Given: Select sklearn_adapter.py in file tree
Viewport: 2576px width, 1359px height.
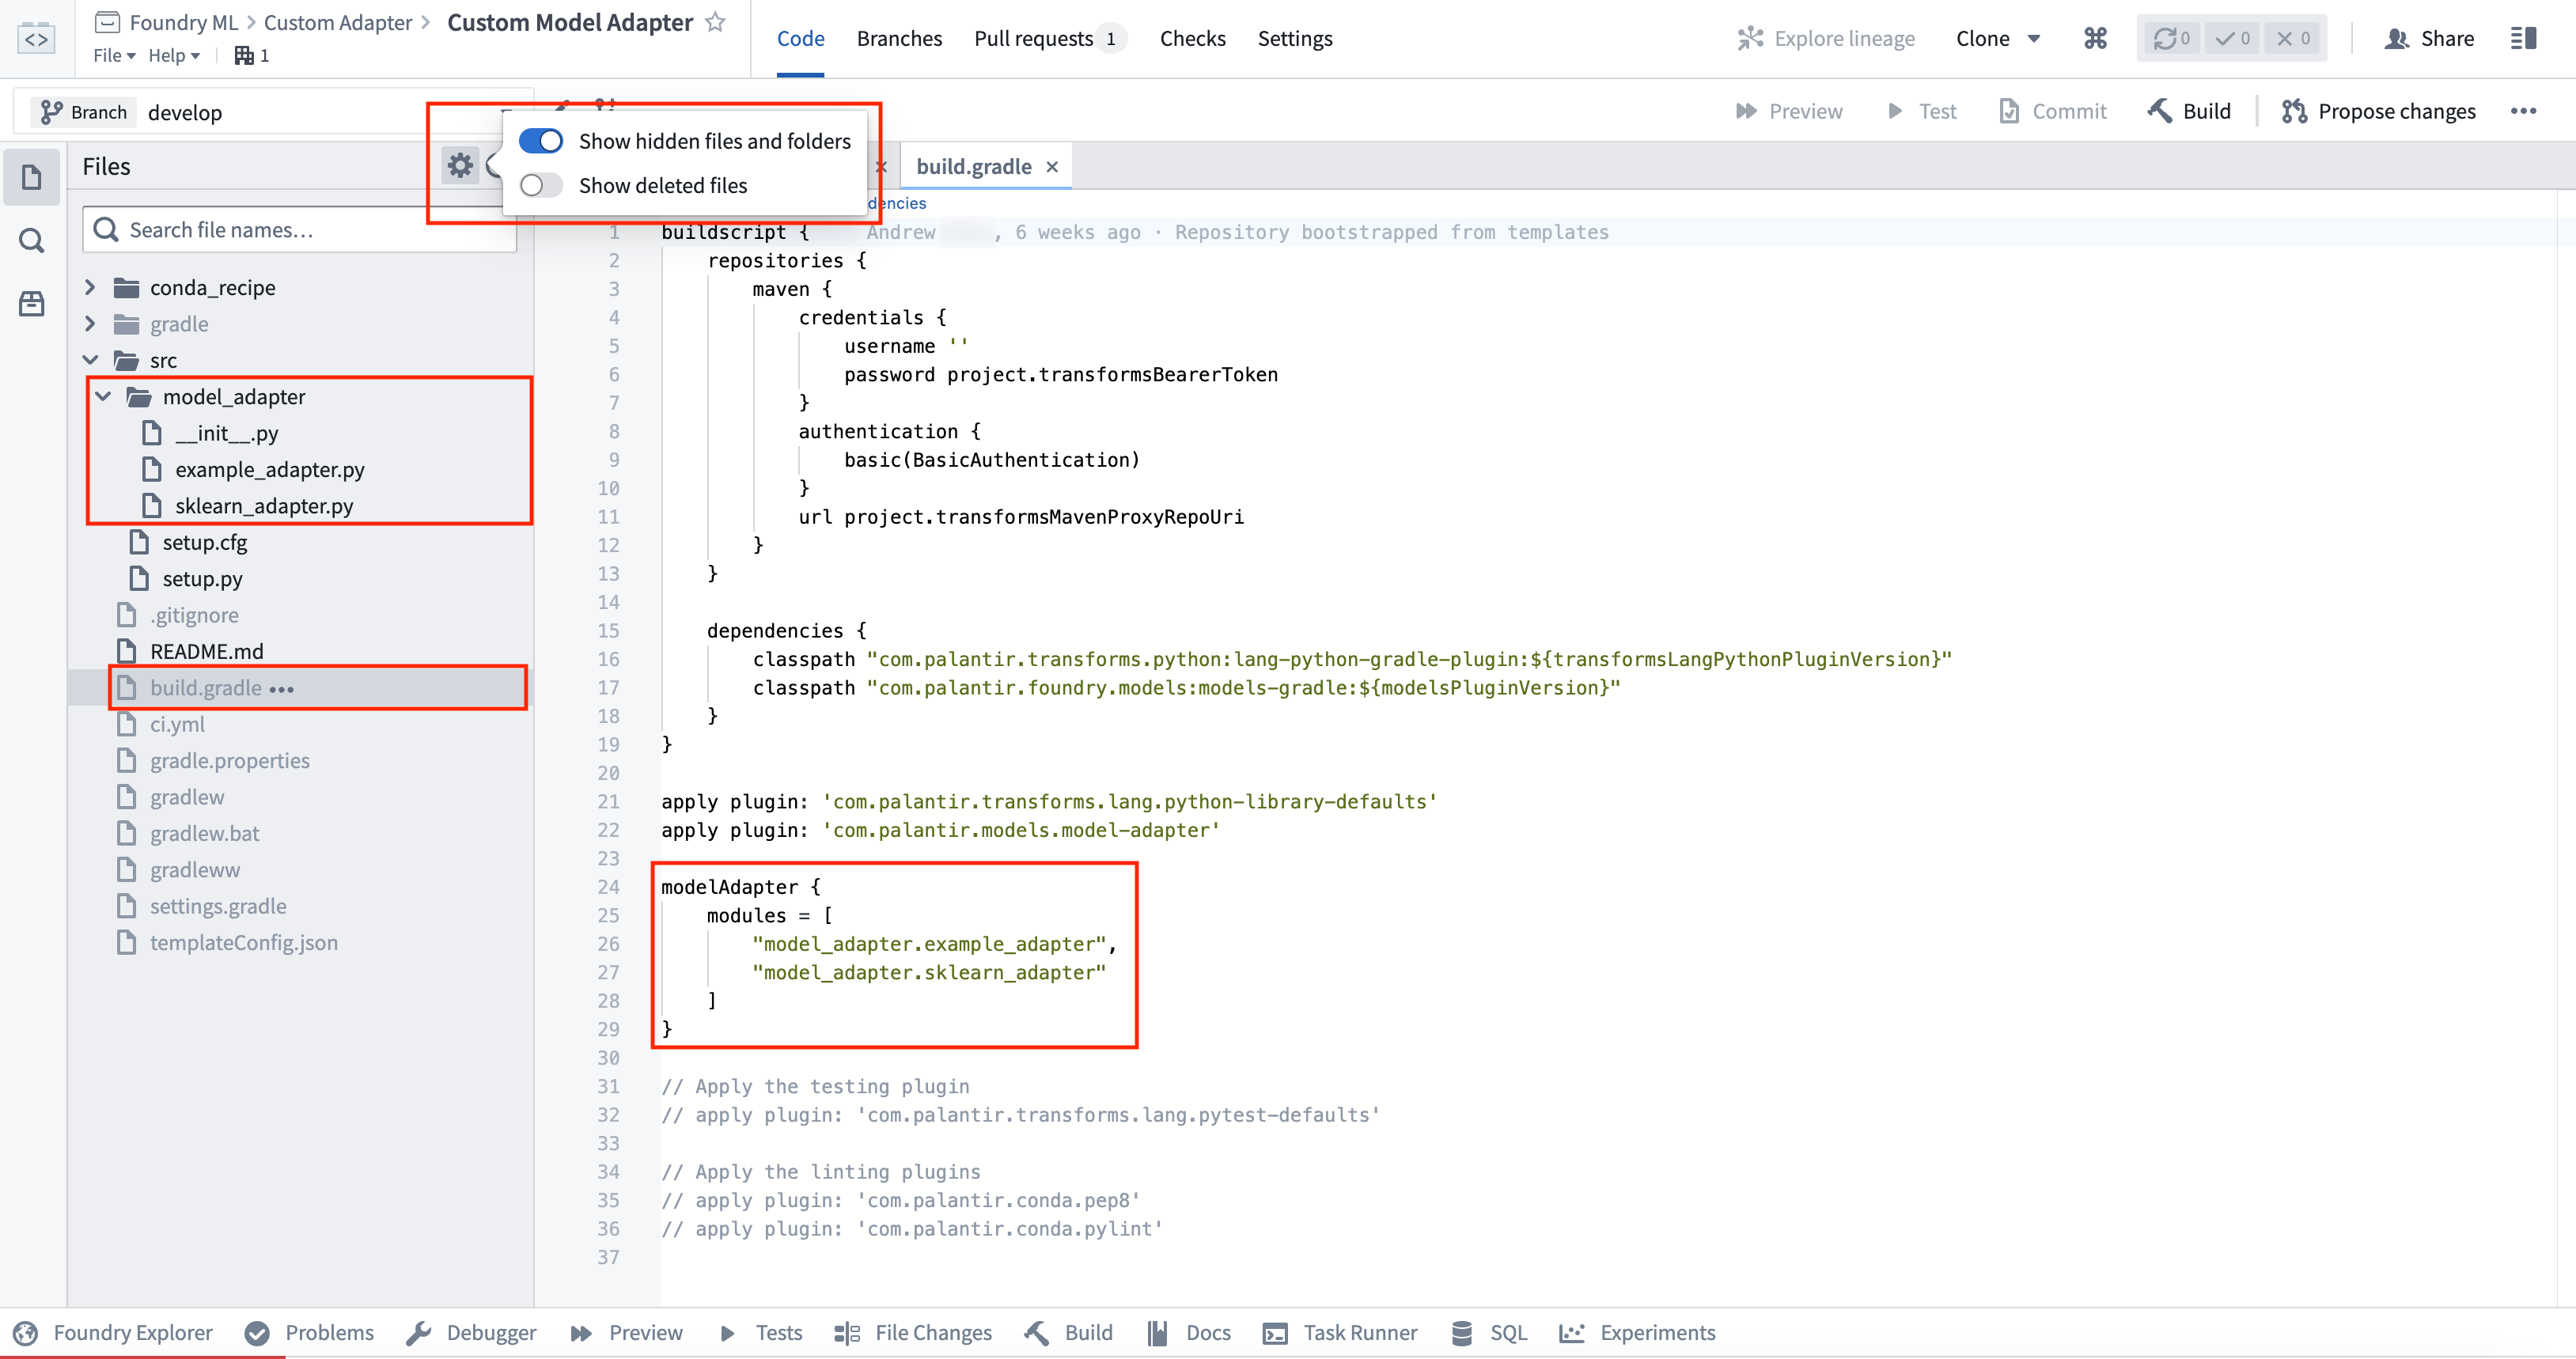Looking at the screenshot, I should [x=264, y=504].
